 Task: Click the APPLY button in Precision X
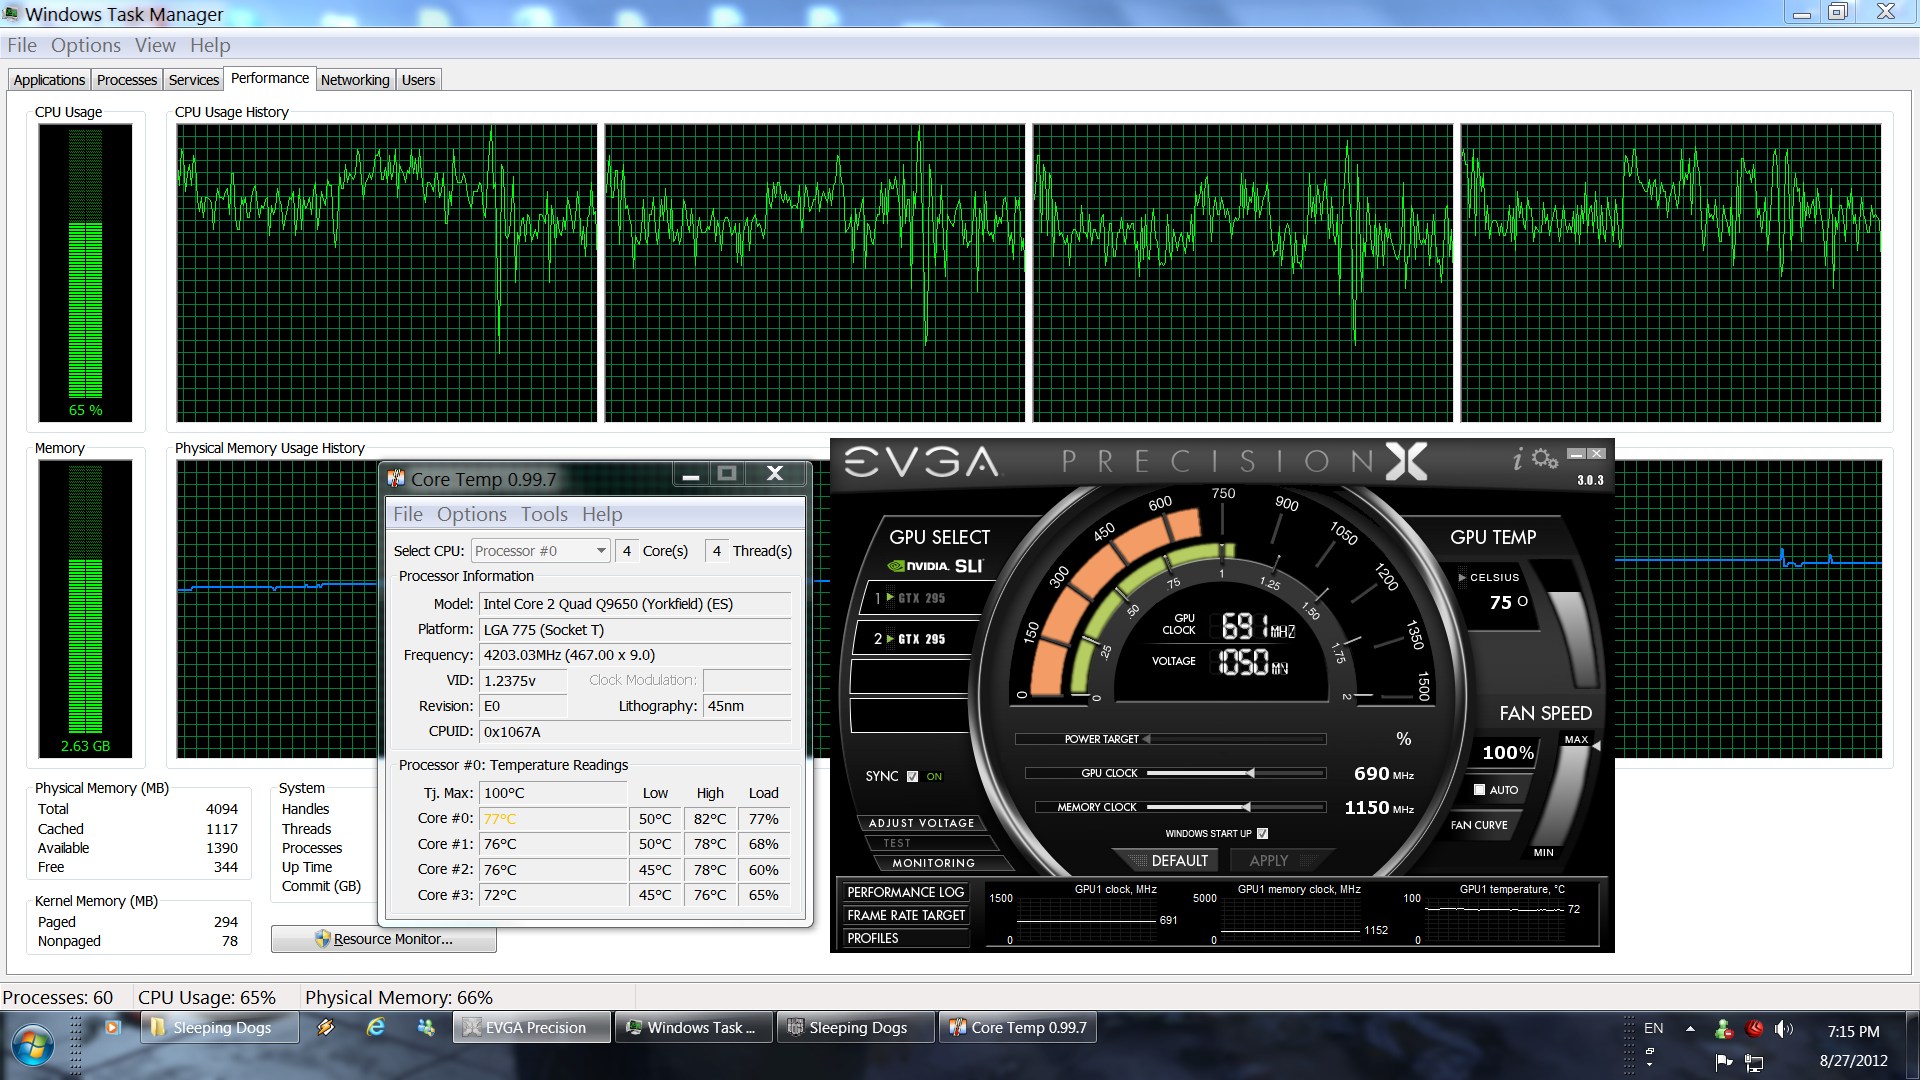(1268, 860)
